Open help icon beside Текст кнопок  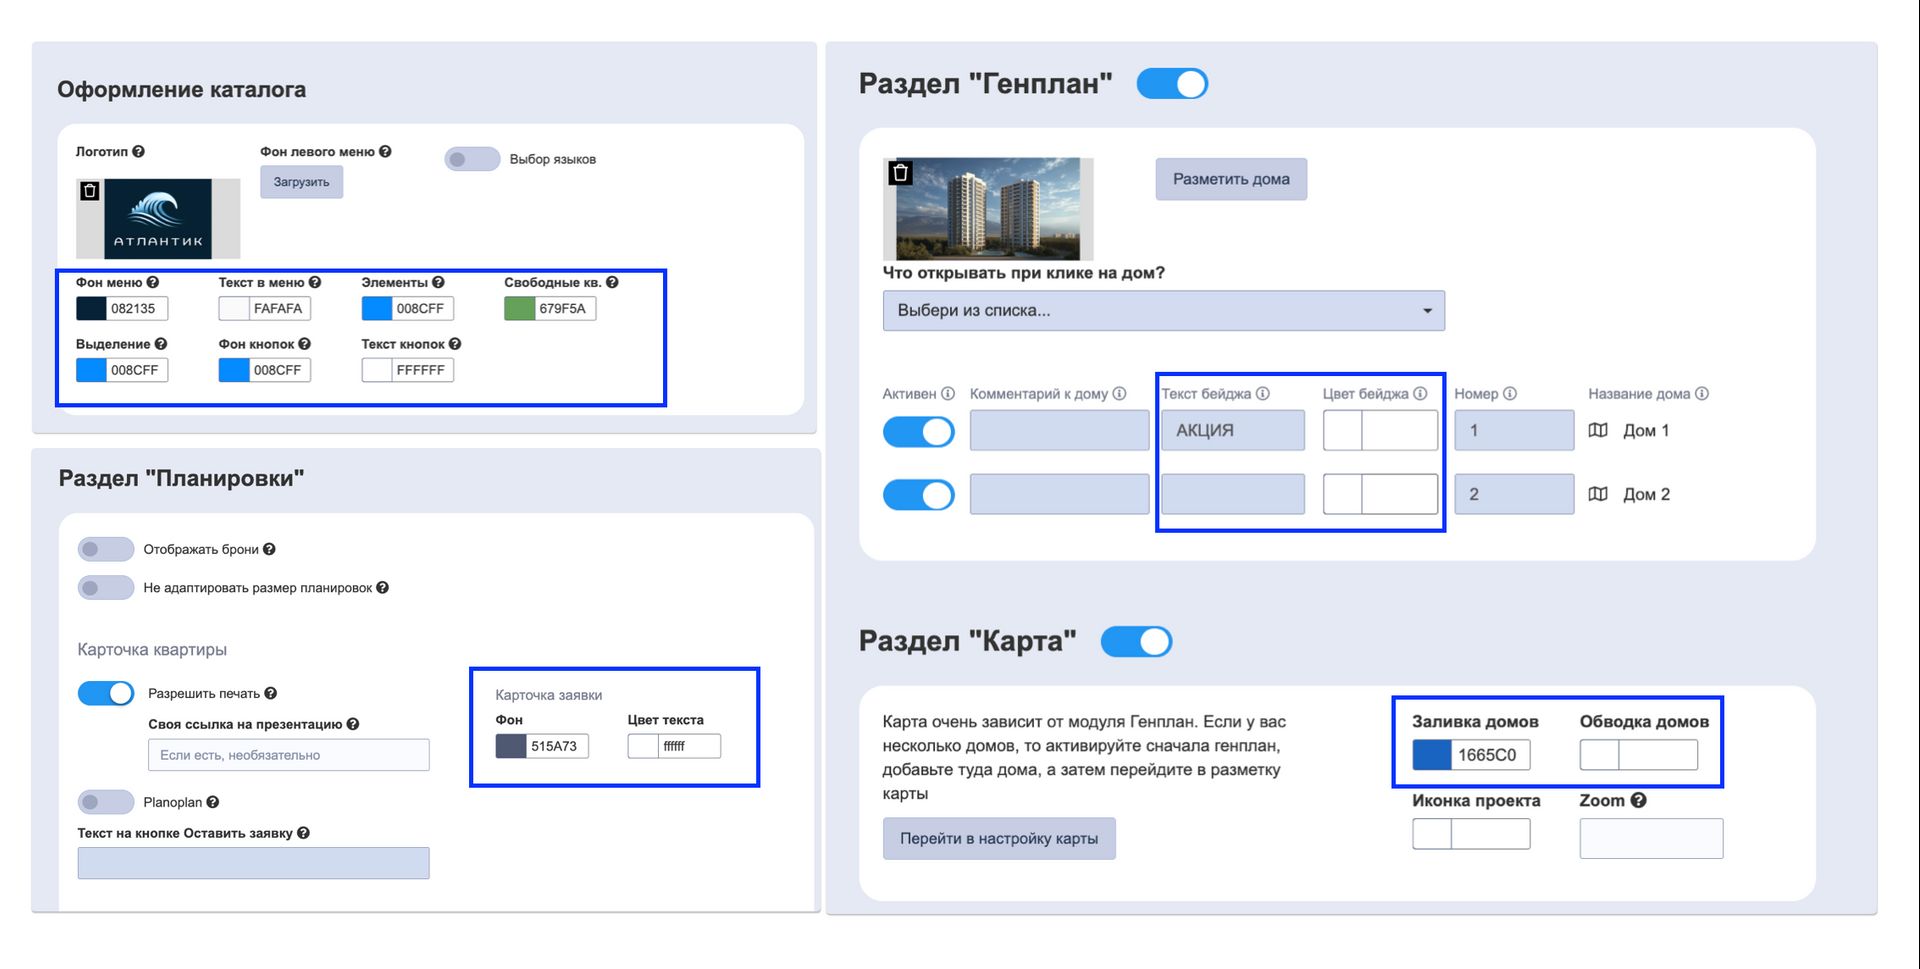(x=455, y=344)
